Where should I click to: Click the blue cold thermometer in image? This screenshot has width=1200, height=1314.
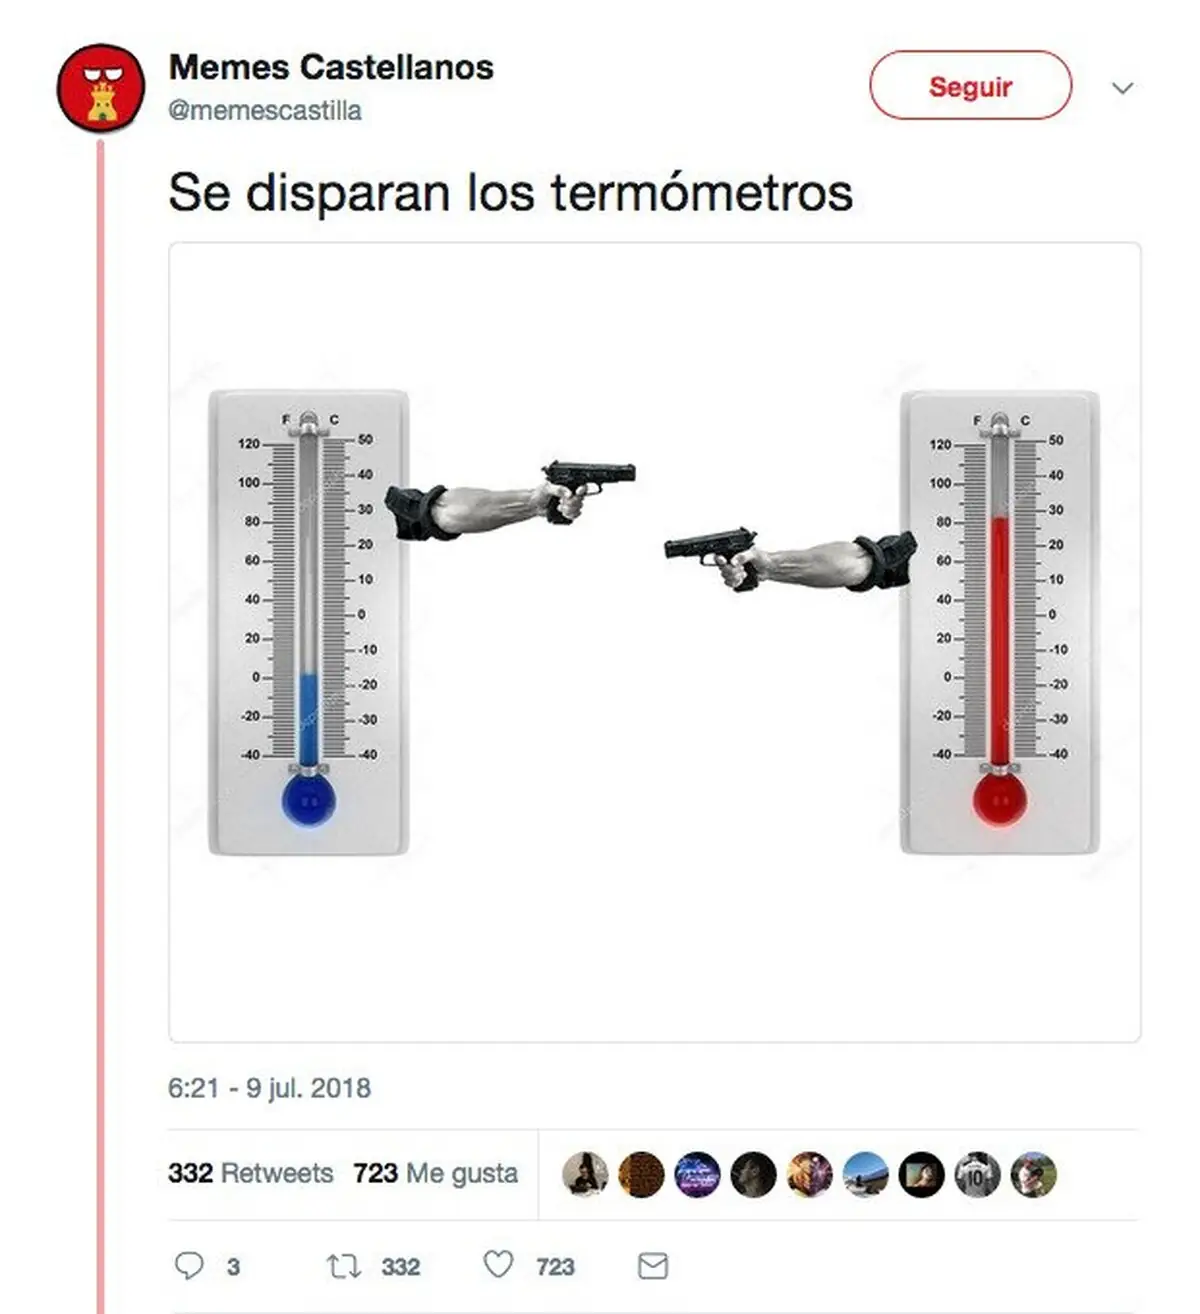308,623
